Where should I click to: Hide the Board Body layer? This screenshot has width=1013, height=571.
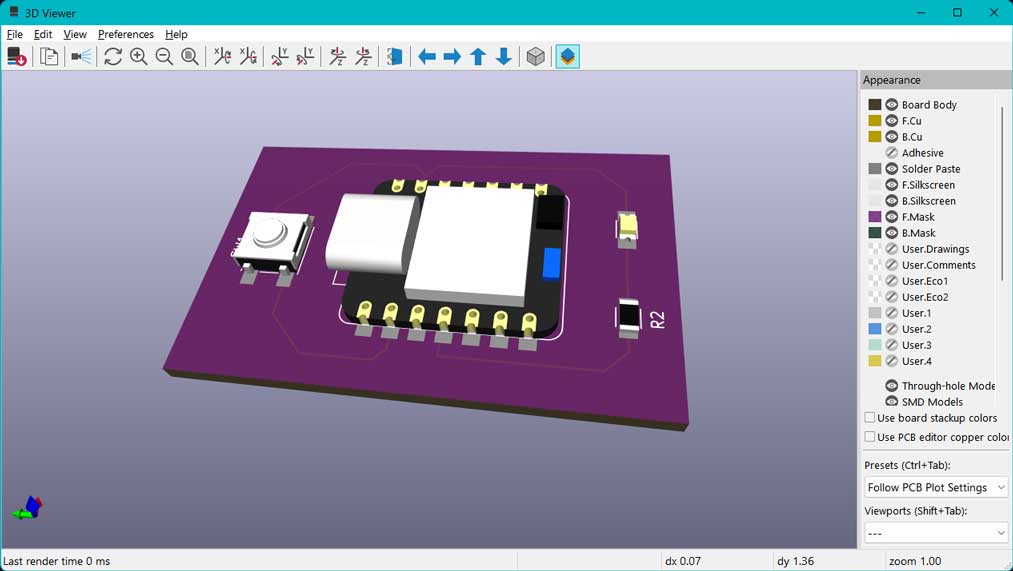click(x=892, y=105)
